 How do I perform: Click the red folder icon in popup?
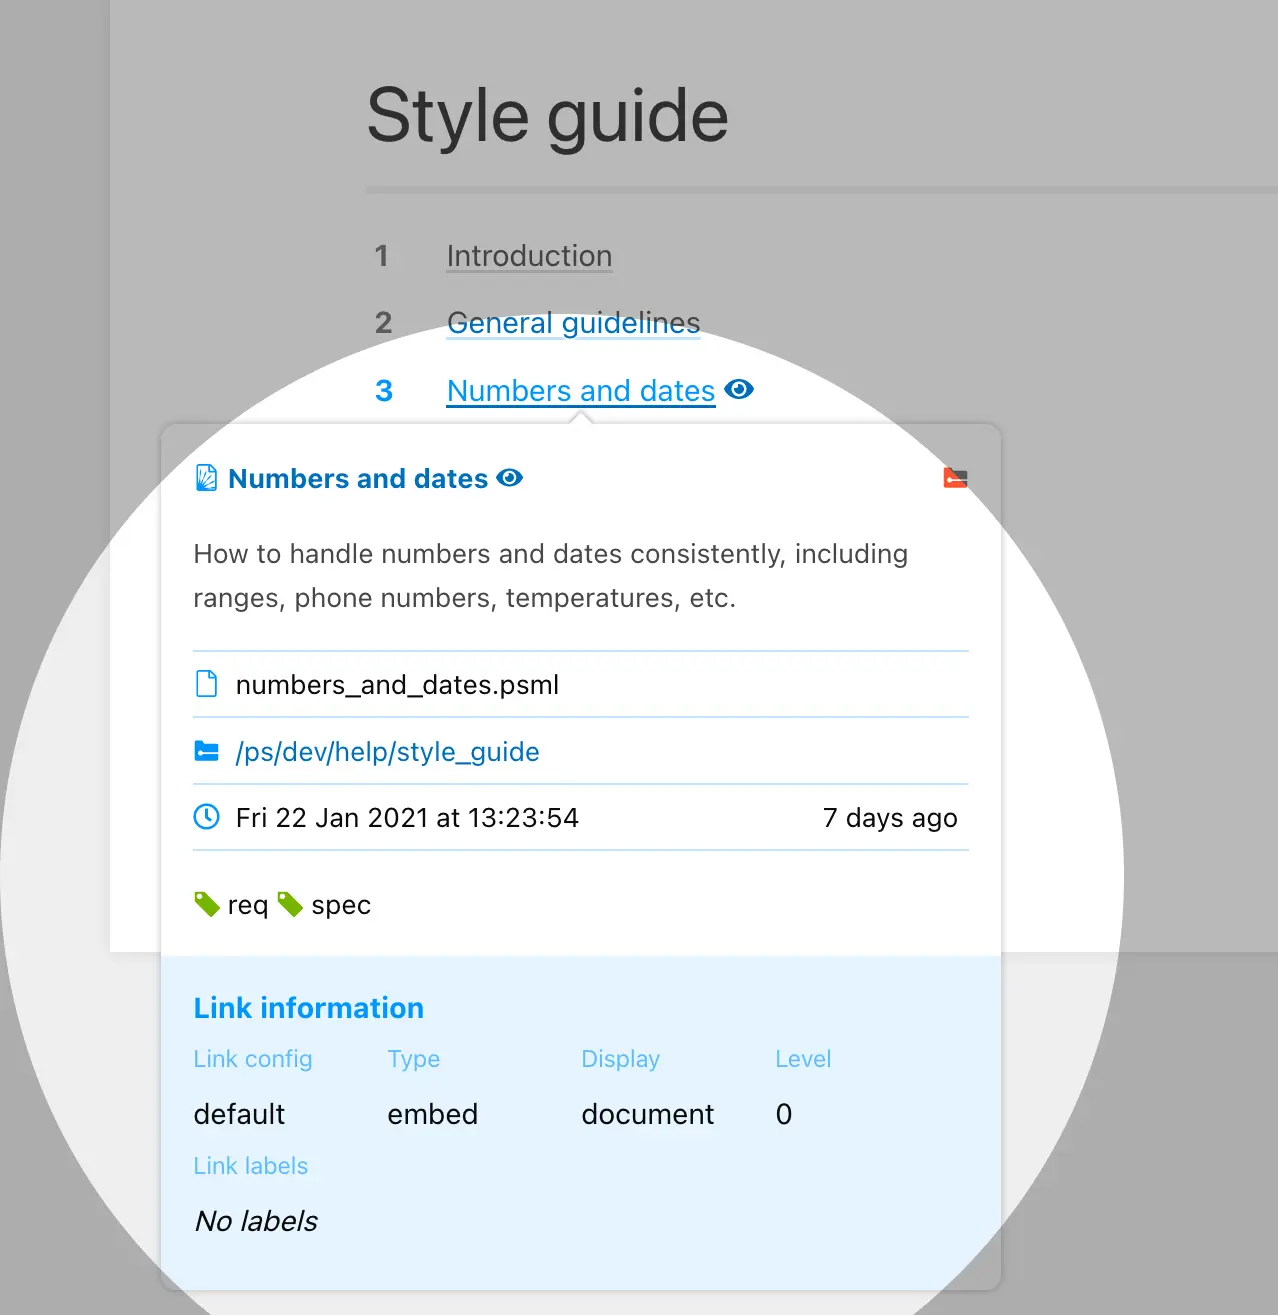(955, 478)
